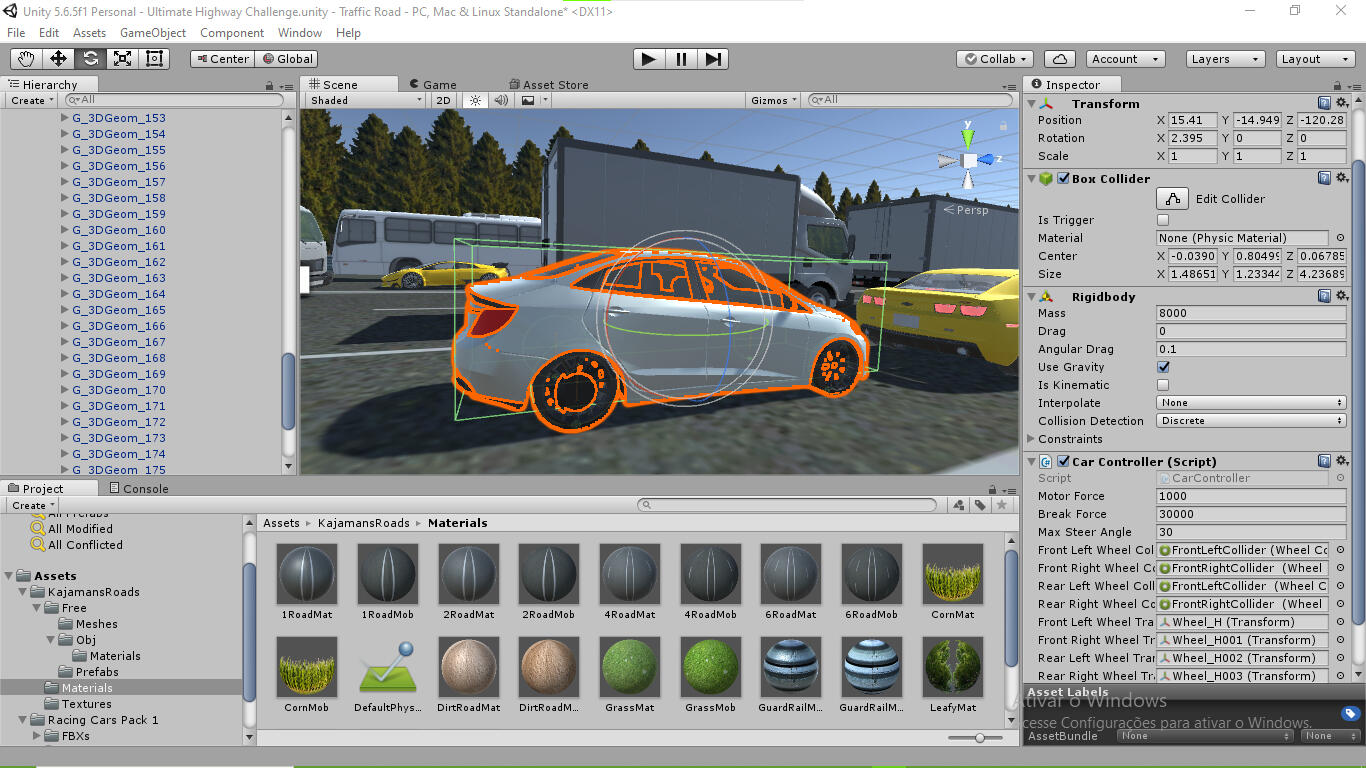This screenshot has width=1366, height=768.
Task: Expand the Constraints section in Rigidbody
Action: (x=1031, y=439)
